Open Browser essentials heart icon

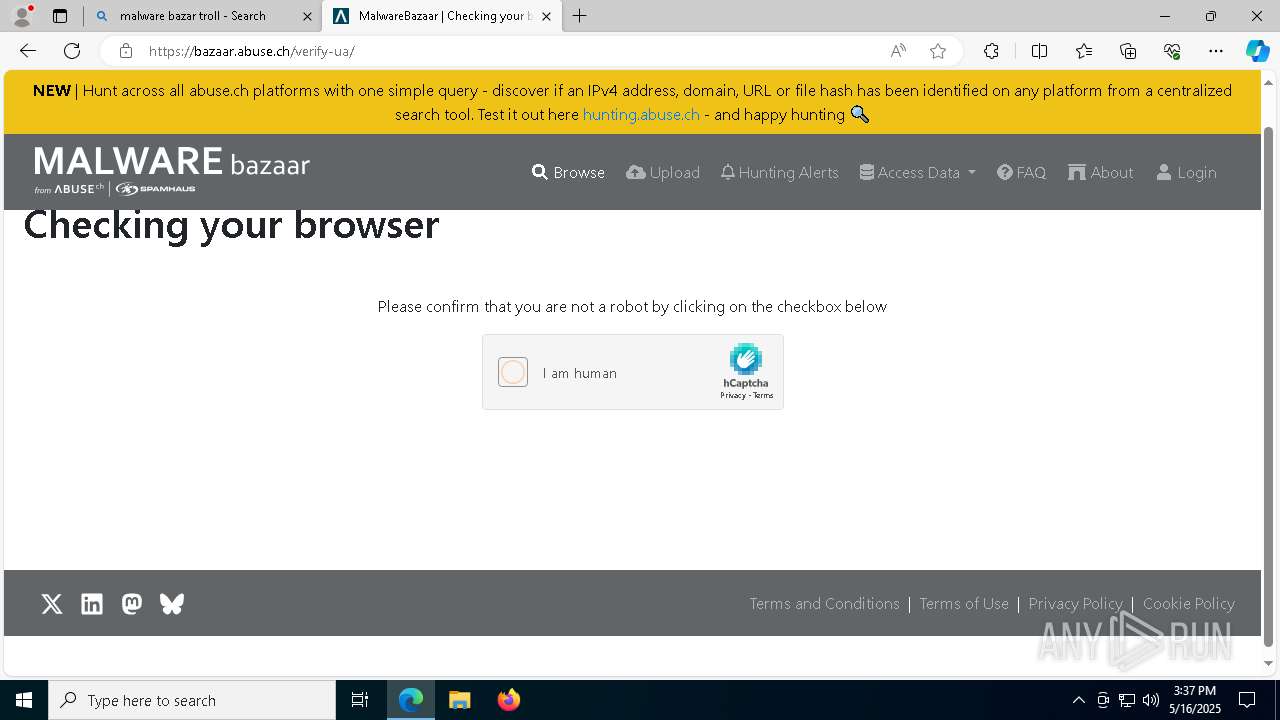coord(1172,51)
